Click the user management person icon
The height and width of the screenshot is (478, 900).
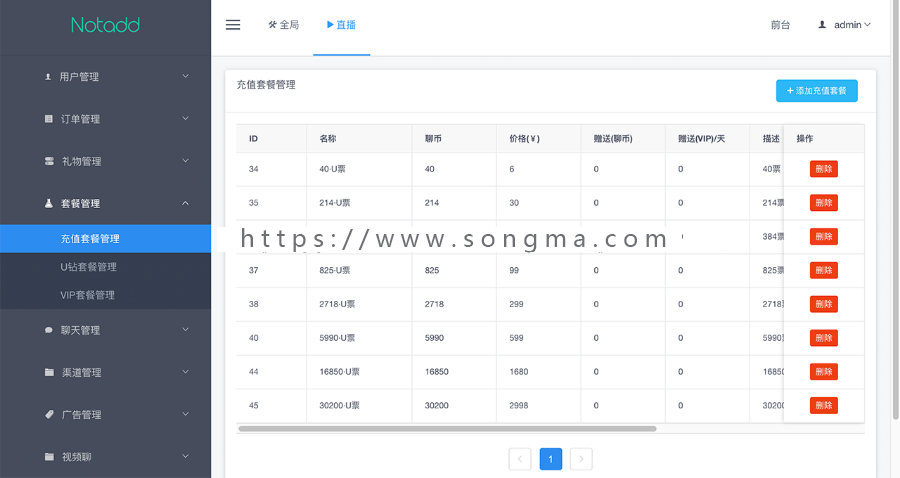tap(48, 76)
